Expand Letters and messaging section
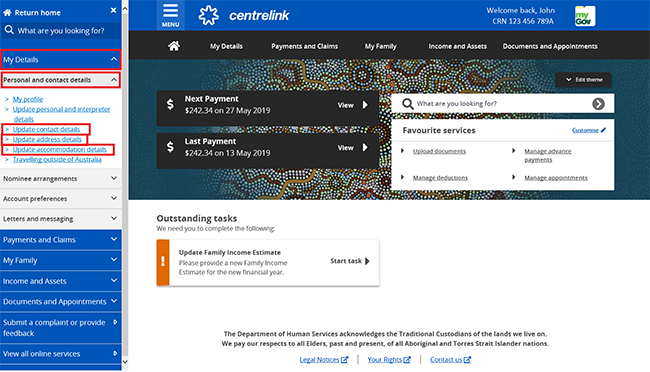The height and width of the screenshot is (372, 650). pos(61,219)
